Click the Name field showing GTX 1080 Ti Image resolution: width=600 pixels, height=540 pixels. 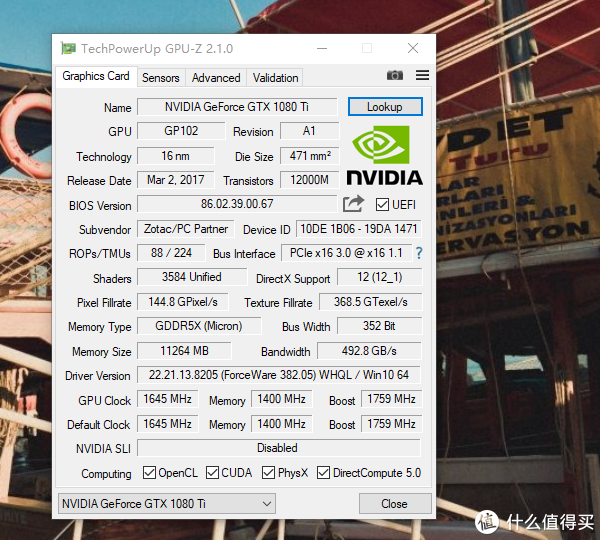coord(237,106)
